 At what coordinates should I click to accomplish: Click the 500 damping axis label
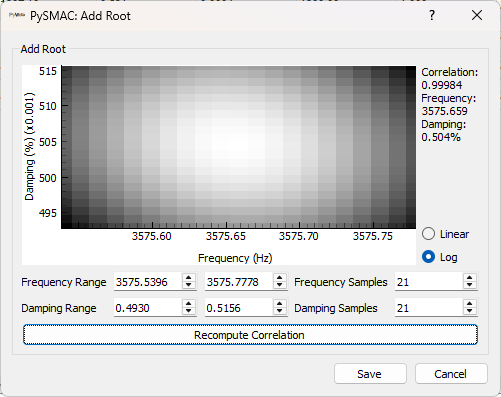pos(48,178)
